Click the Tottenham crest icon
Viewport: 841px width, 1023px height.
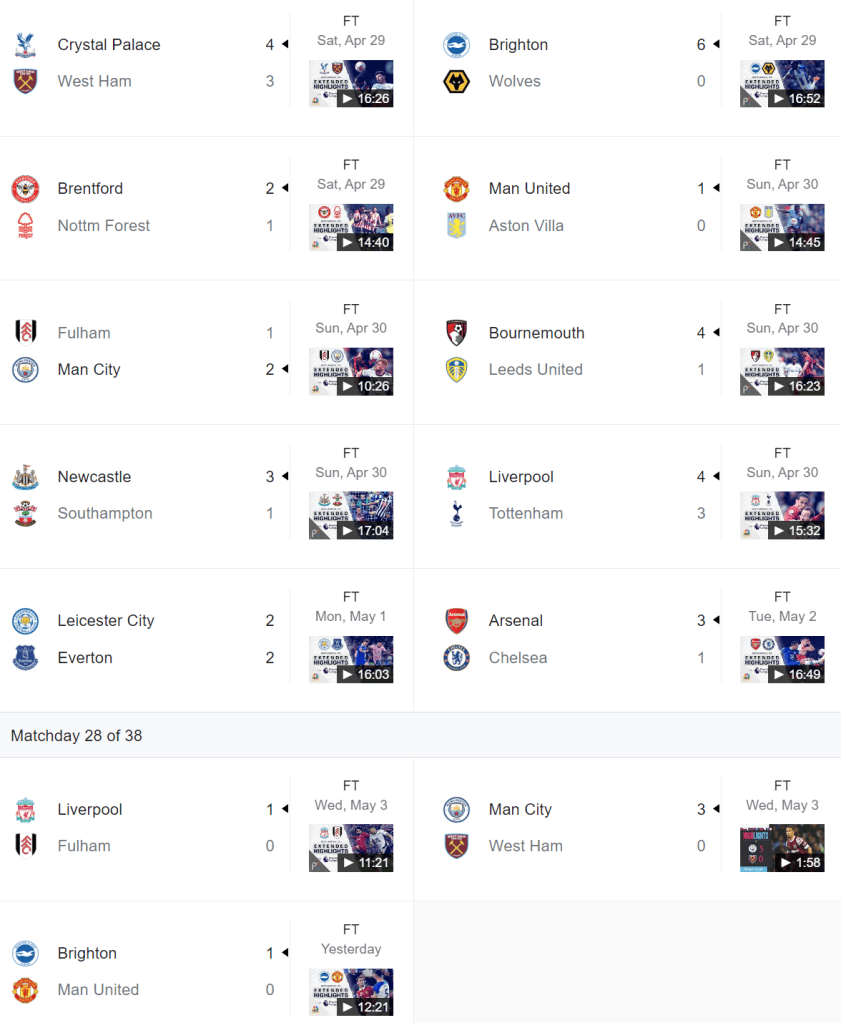[x=456, y=514]
